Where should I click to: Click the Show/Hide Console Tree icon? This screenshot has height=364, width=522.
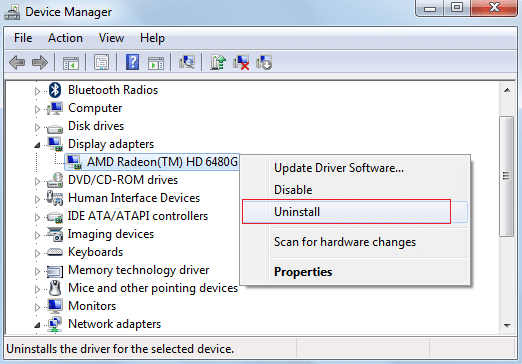[x=71, y=63]
